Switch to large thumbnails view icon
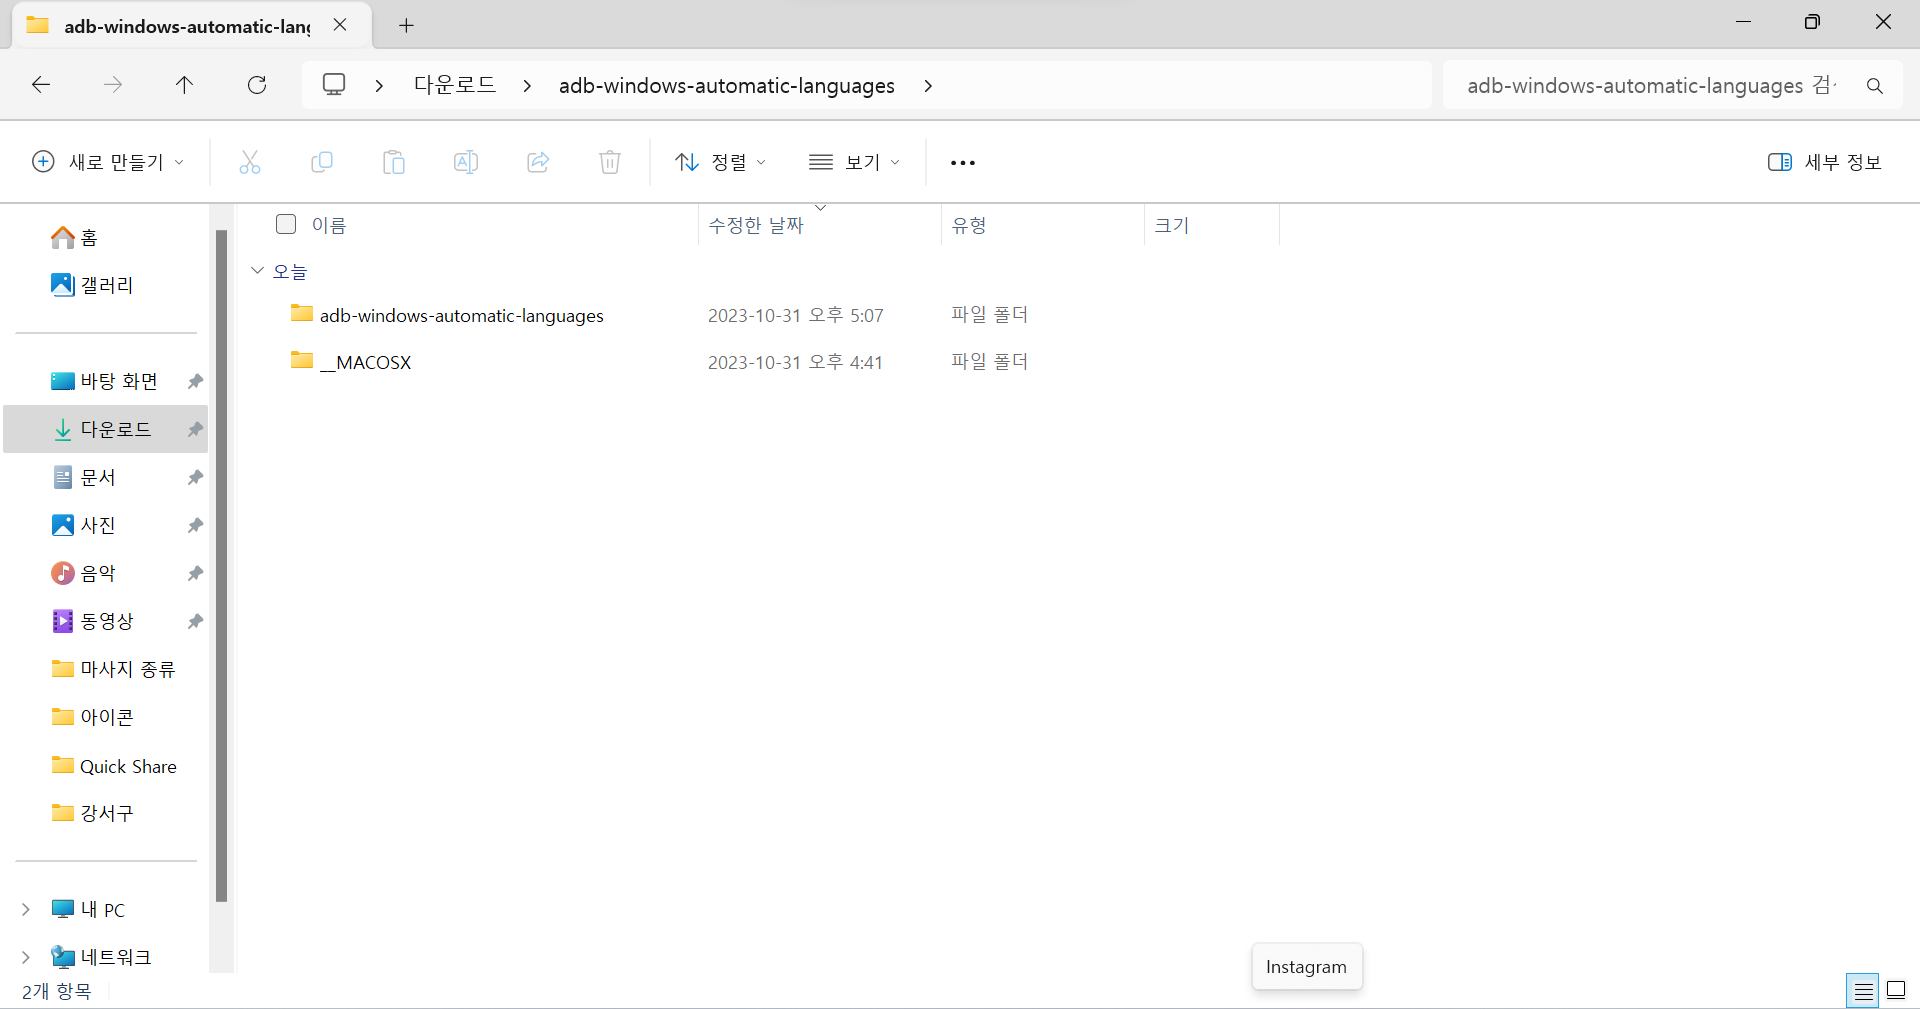 tap(1896, 991)
